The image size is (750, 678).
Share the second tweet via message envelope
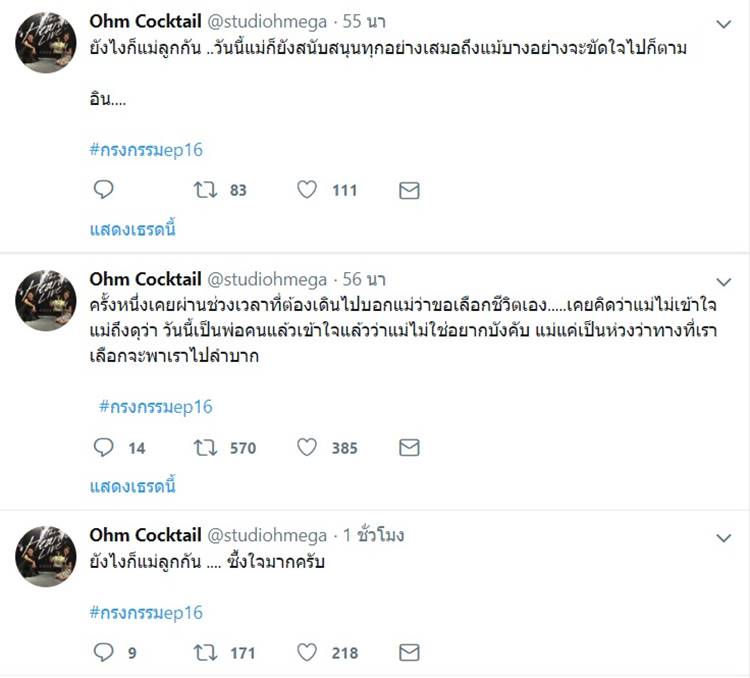pyautogui.click(x=409, y=448)
